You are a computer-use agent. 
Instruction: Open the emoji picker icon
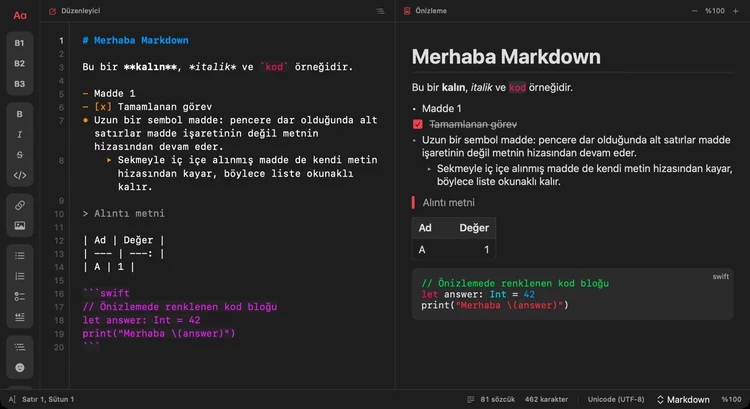[20, 367]
